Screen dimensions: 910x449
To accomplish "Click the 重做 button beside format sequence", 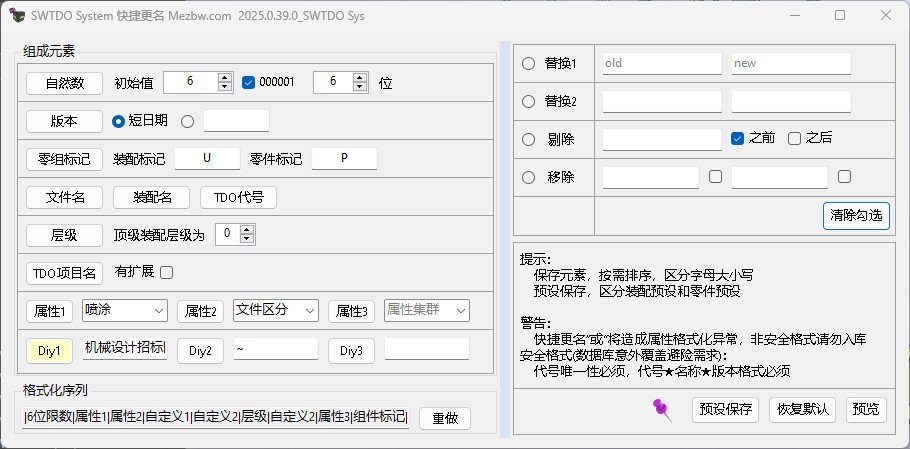I will tap(444, 418).
